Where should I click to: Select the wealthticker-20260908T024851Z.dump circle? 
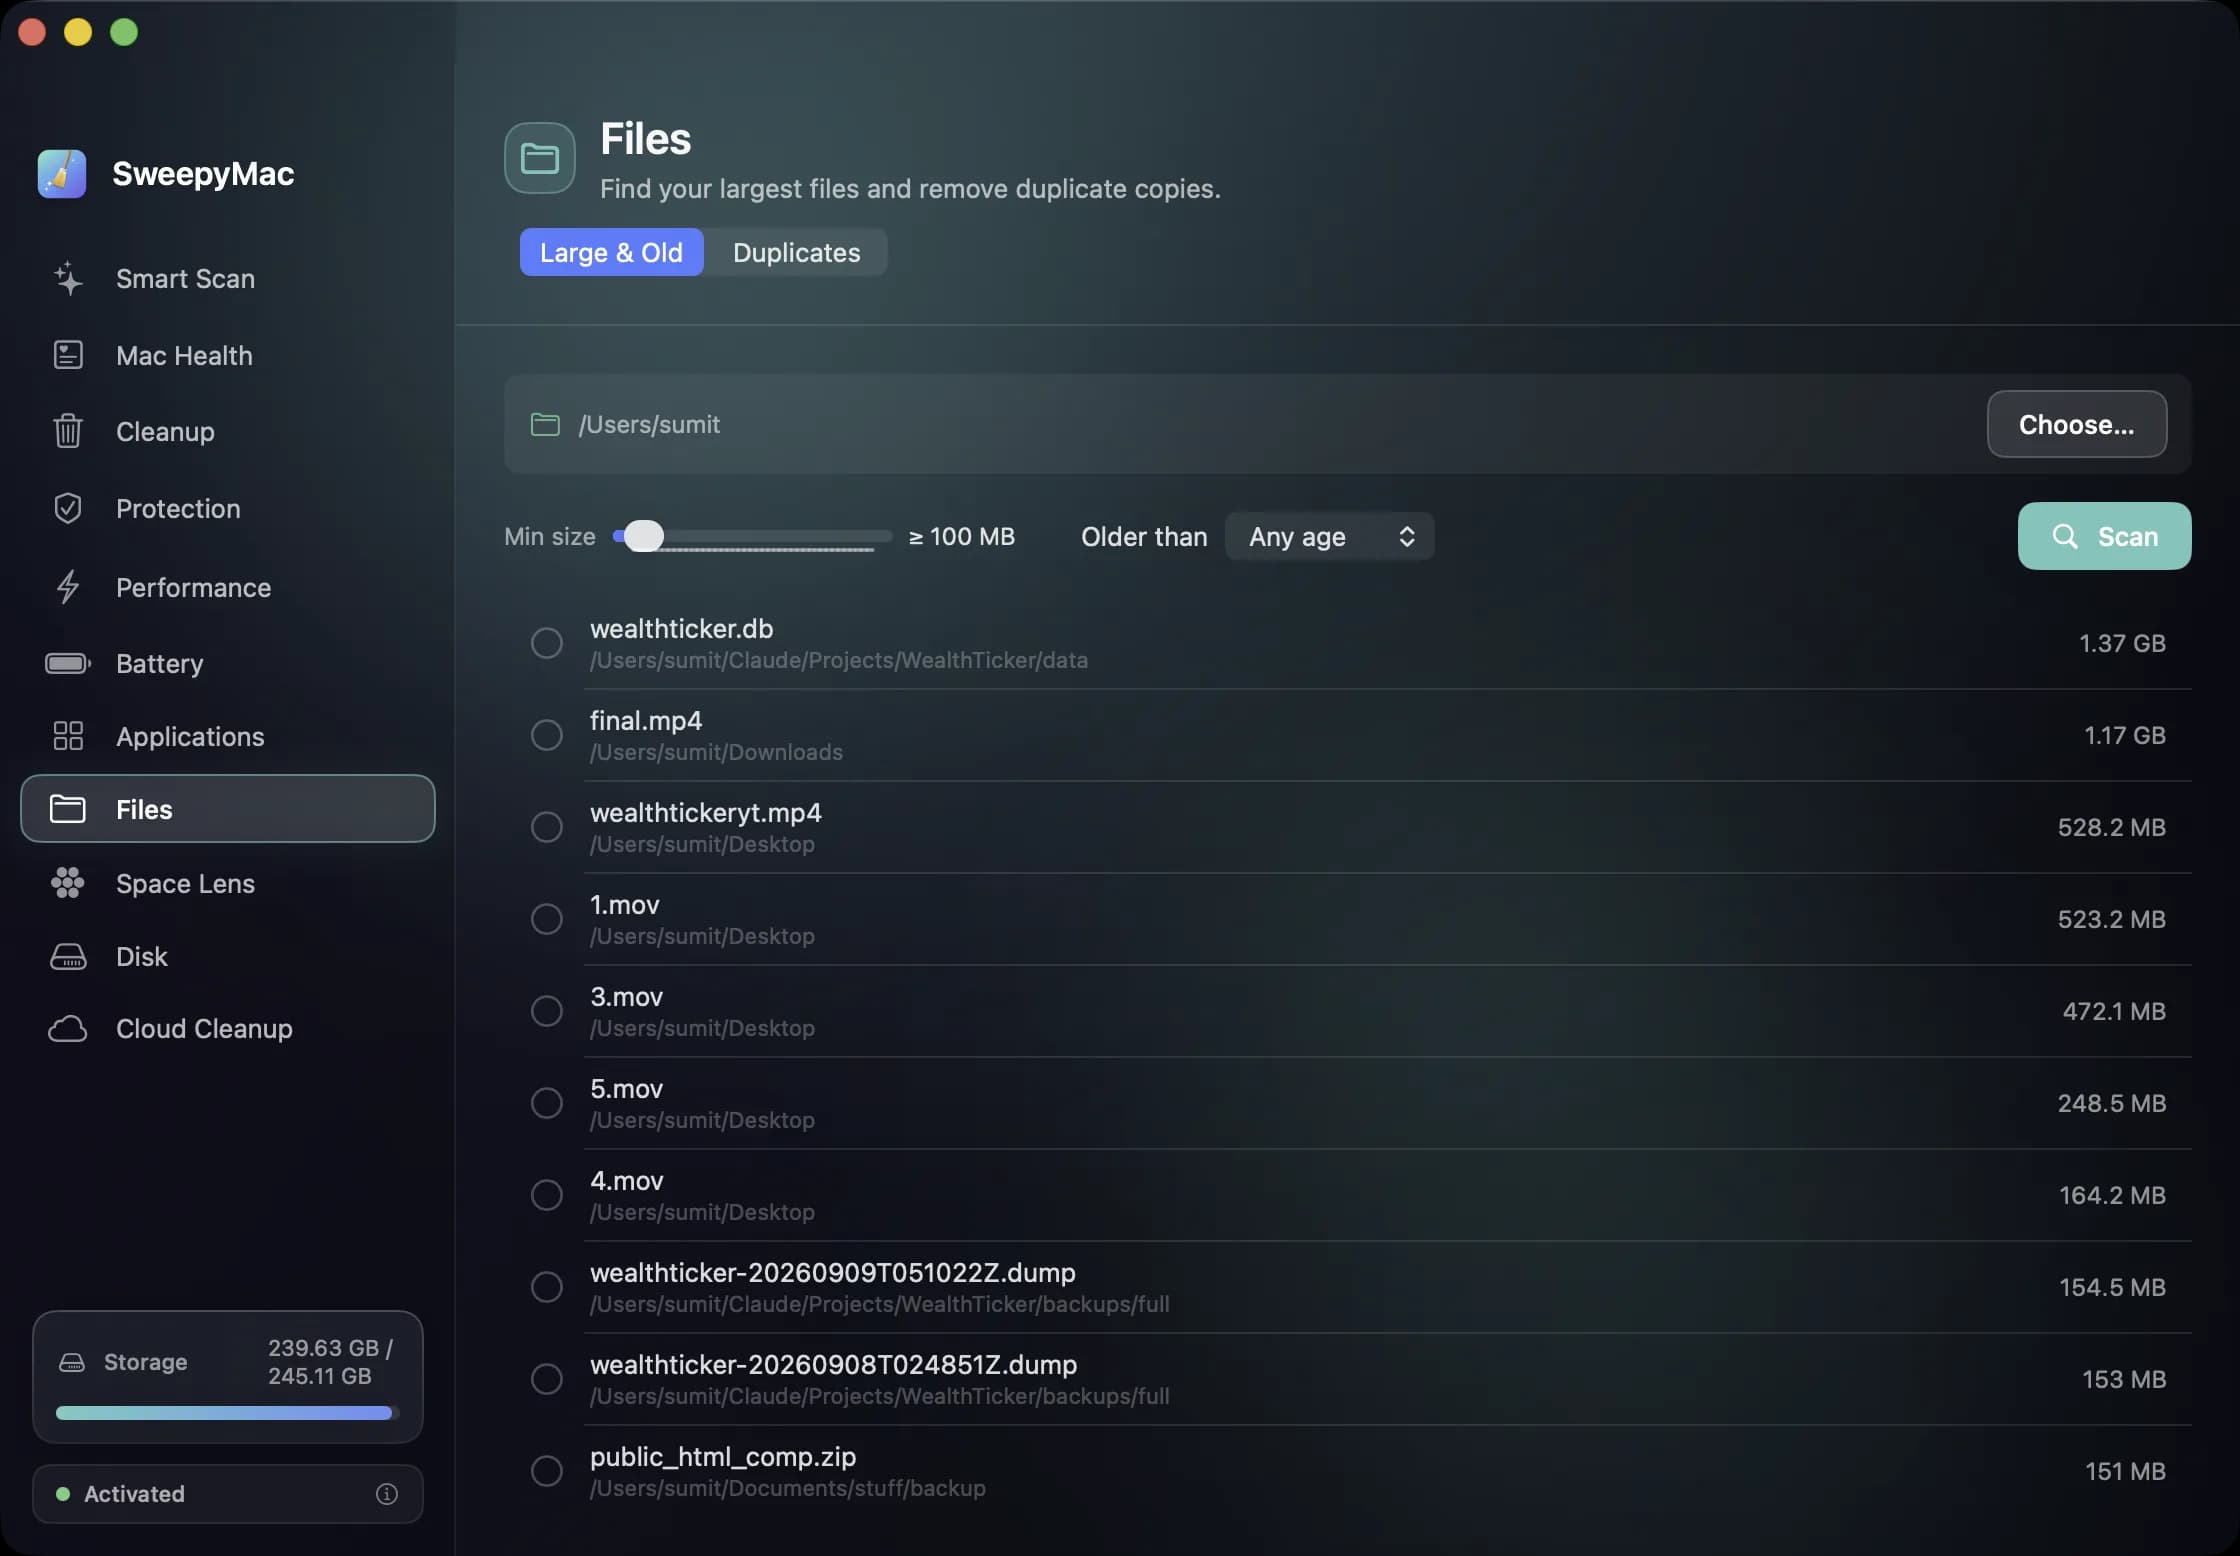tap(546, 1379)
